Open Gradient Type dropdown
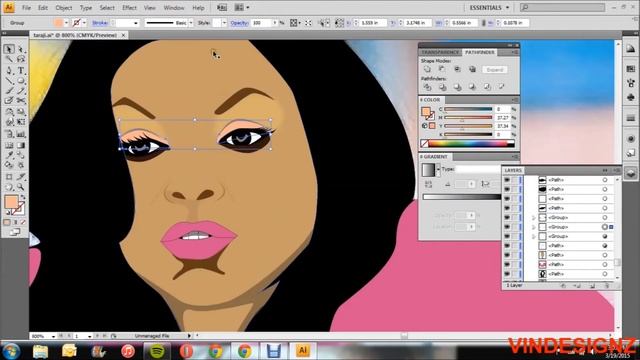 pos(478,169)
